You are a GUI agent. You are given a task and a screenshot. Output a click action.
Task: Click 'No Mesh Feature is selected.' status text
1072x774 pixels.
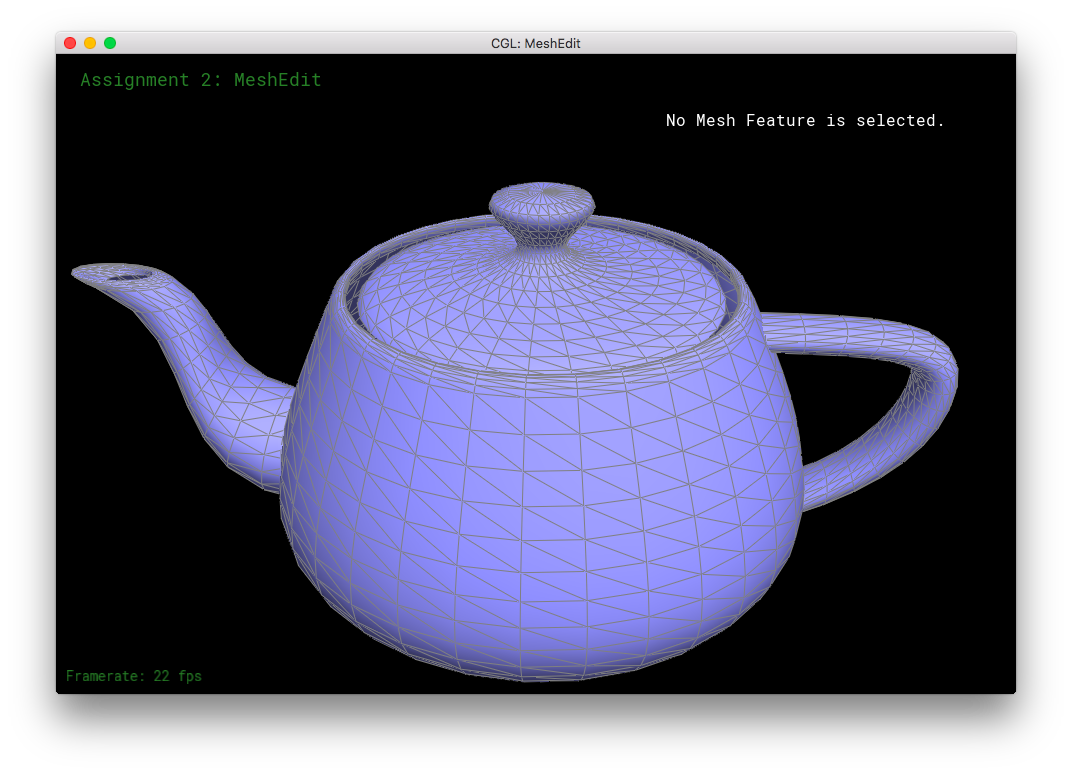click(x=805, y=120)
